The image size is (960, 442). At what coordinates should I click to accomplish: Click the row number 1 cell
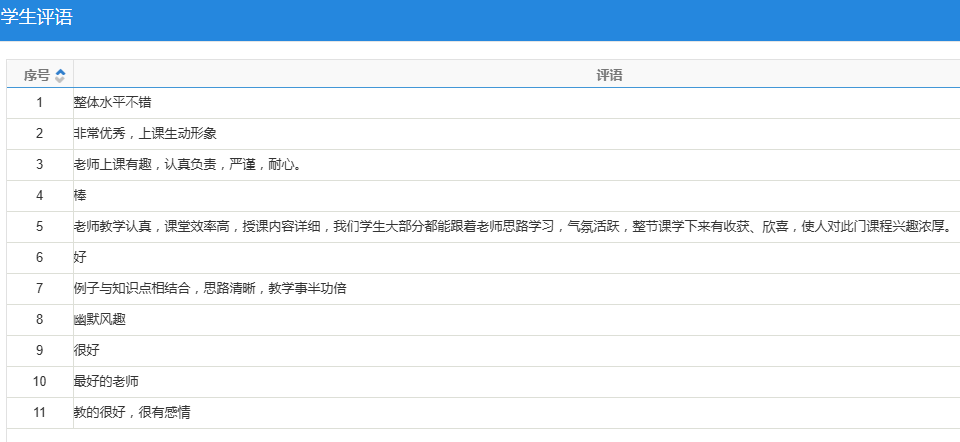pos(39,102)
